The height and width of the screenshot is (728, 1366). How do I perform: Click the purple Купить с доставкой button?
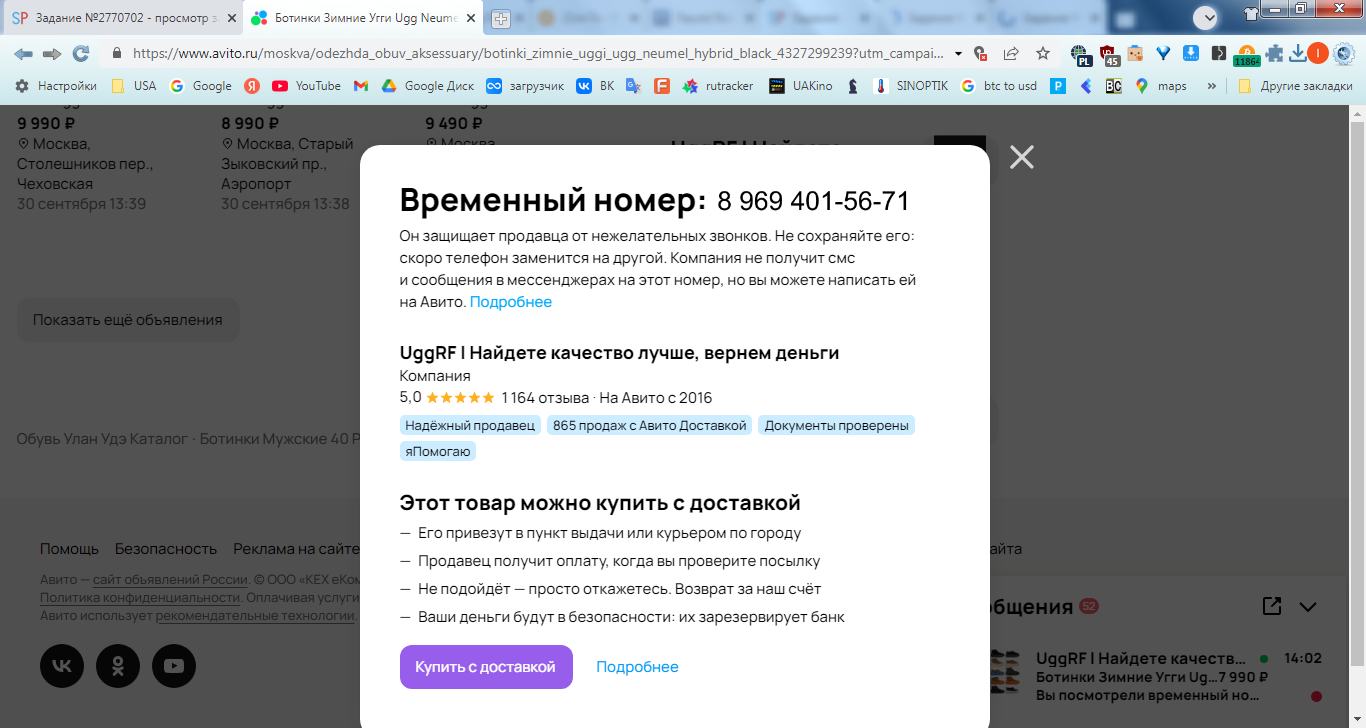coord(486,667)
